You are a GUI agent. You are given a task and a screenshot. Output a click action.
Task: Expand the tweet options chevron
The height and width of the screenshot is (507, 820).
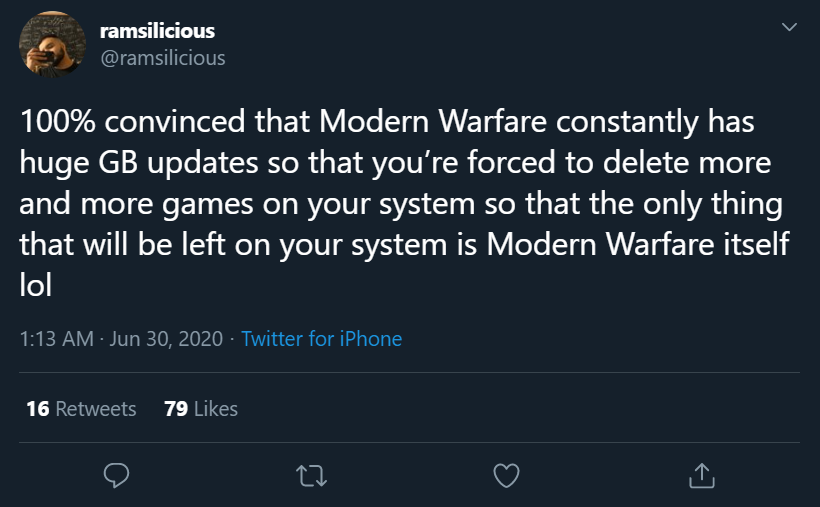pos(789,28)
